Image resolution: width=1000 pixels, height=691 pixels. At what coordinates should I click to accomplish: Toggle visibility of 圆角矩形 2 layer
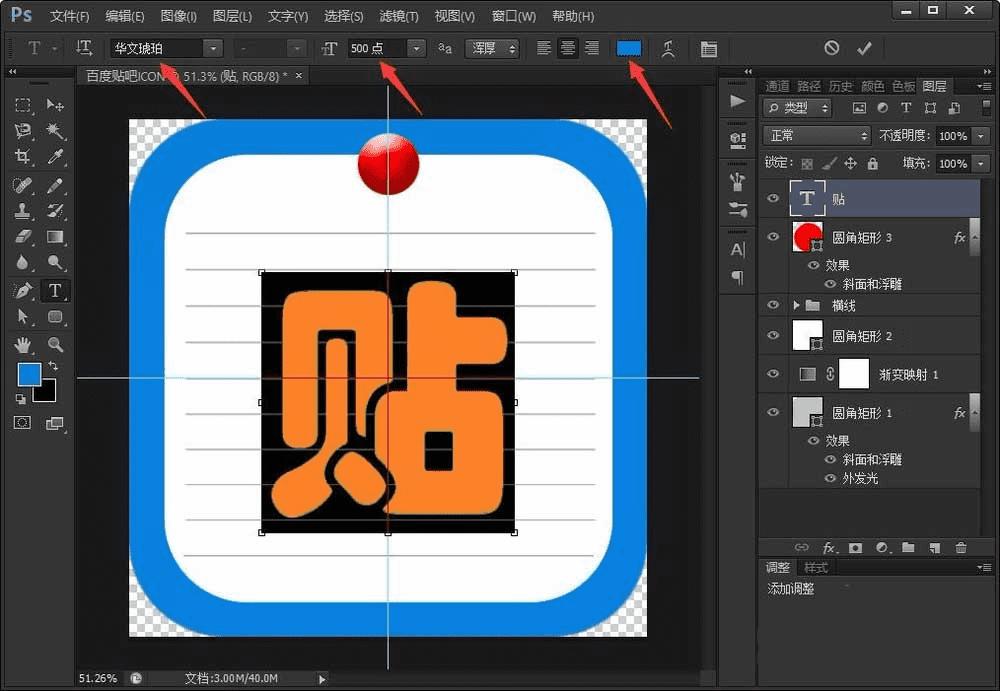click(x=772, y=336)
